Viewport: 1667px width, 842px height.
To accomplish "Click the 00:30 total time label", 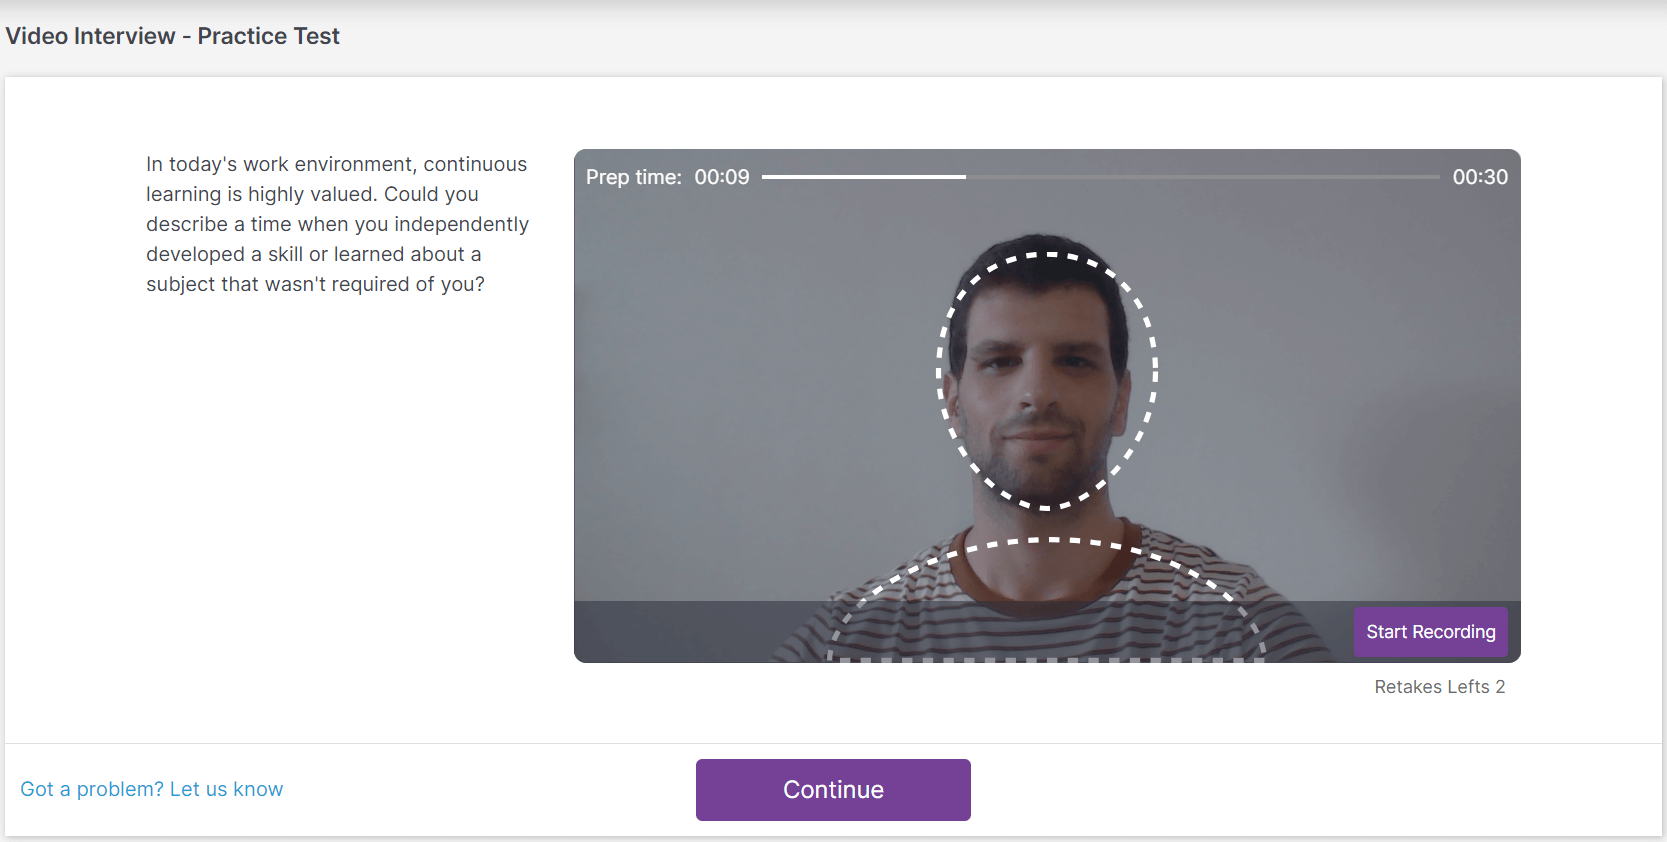I will coord(1480,177).
